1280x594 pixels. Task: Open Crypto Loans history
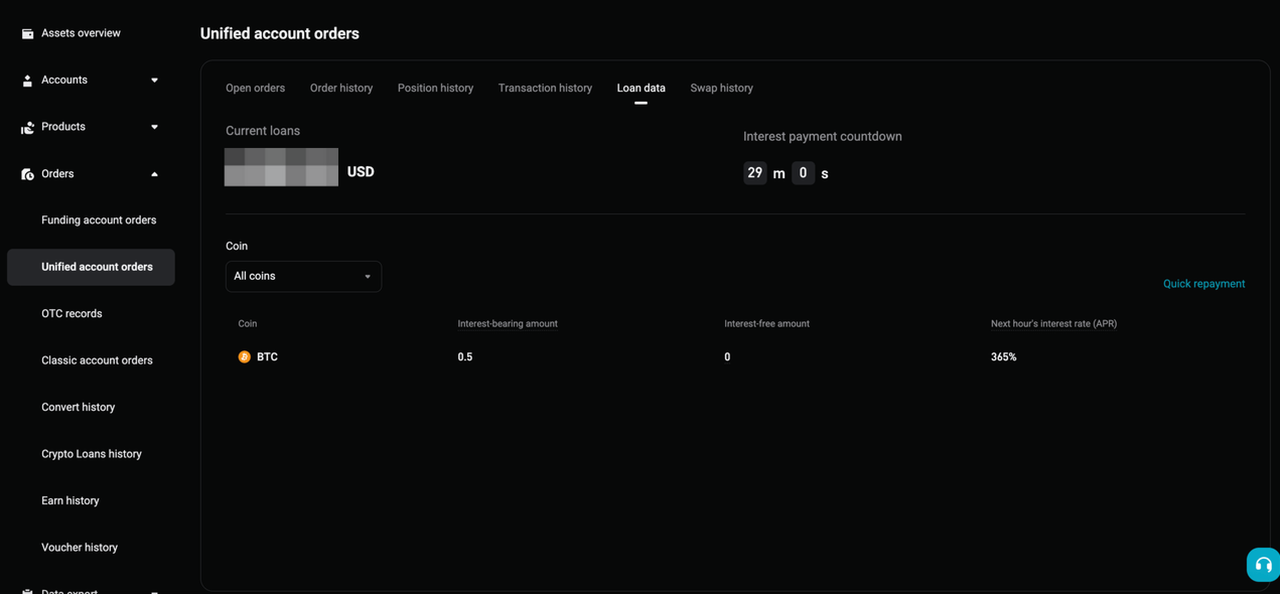(x=92, y=454)
